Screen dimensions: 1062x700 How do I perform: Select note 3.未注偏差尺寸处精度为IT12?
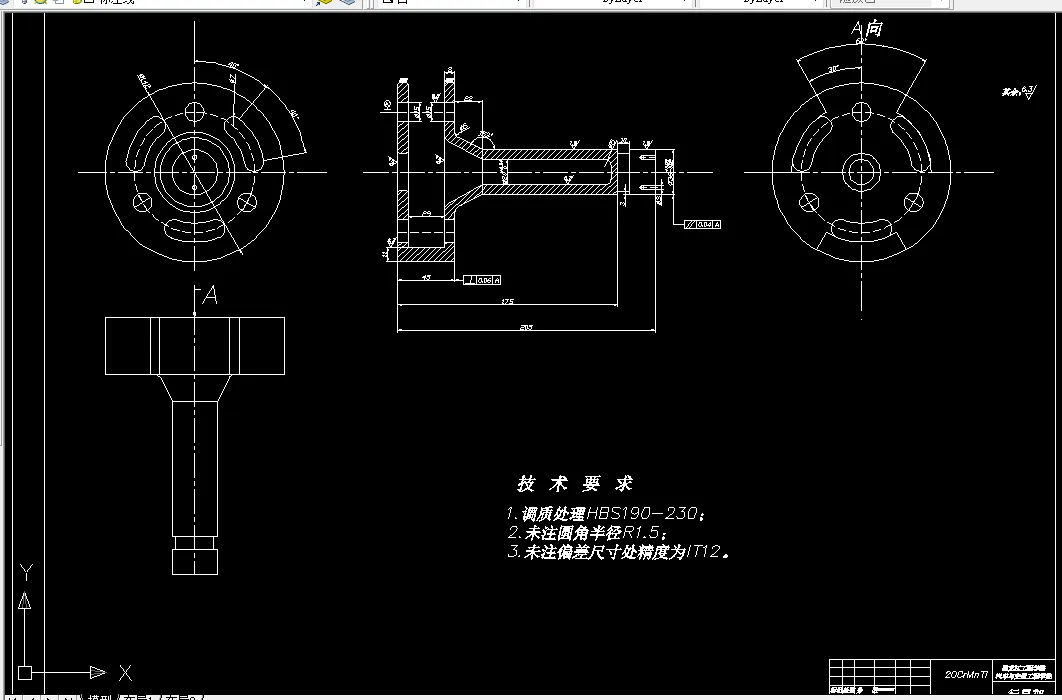(x=618, y=552)
